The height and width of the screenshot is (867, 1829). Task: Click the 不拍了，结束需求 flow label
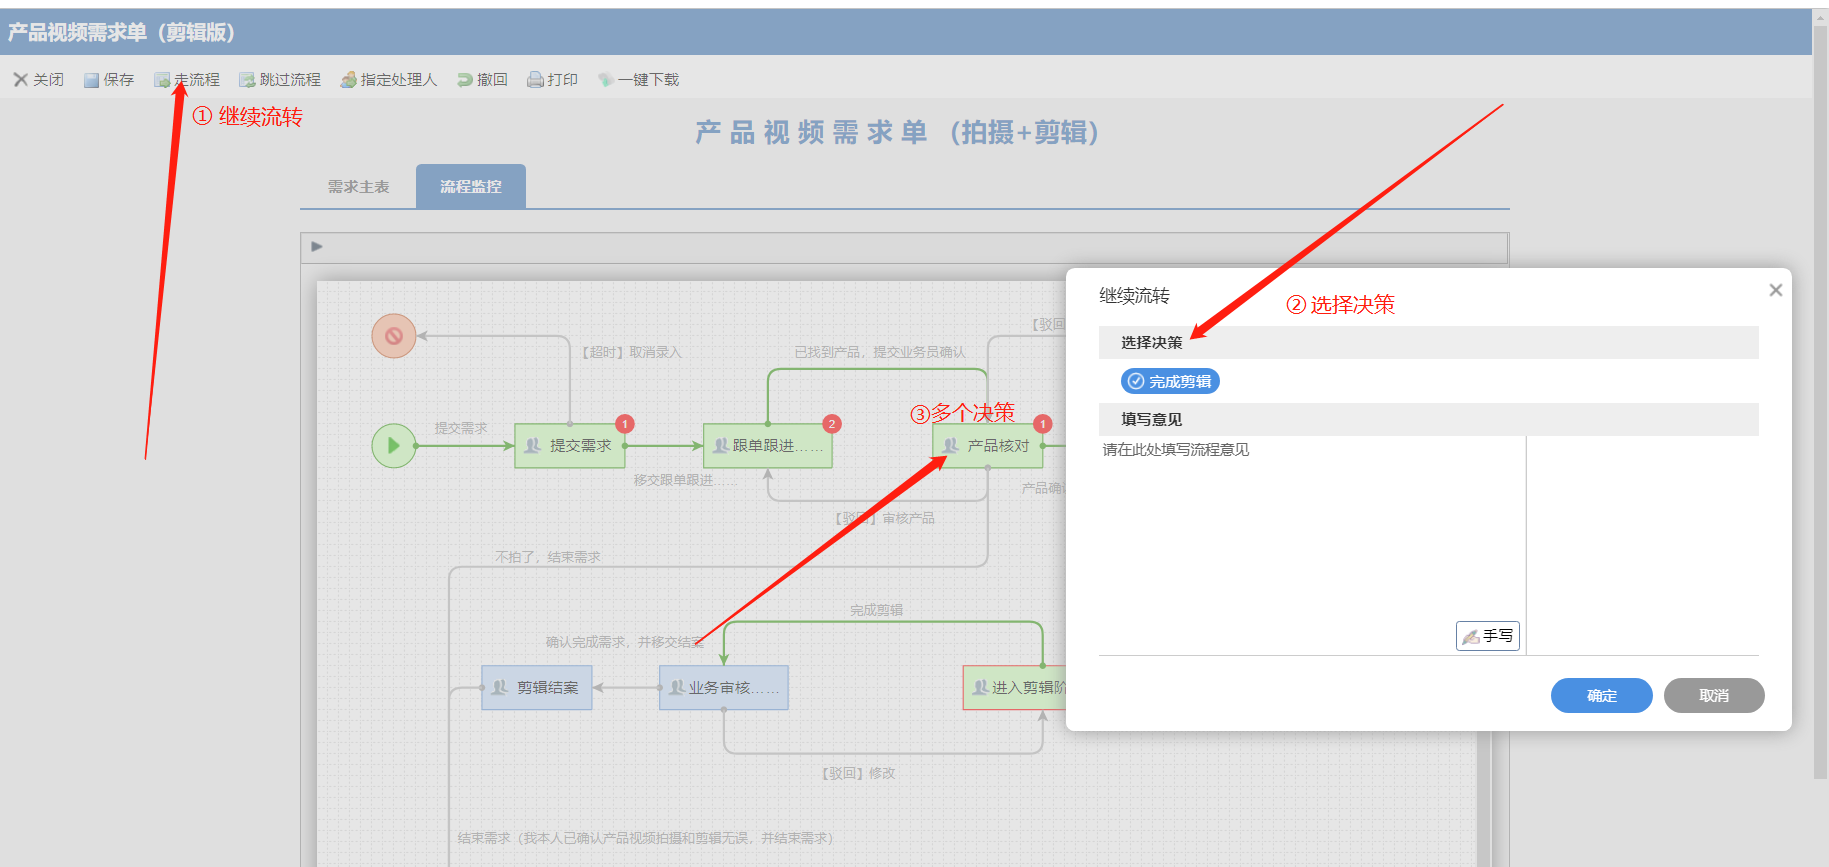[548, 557]
